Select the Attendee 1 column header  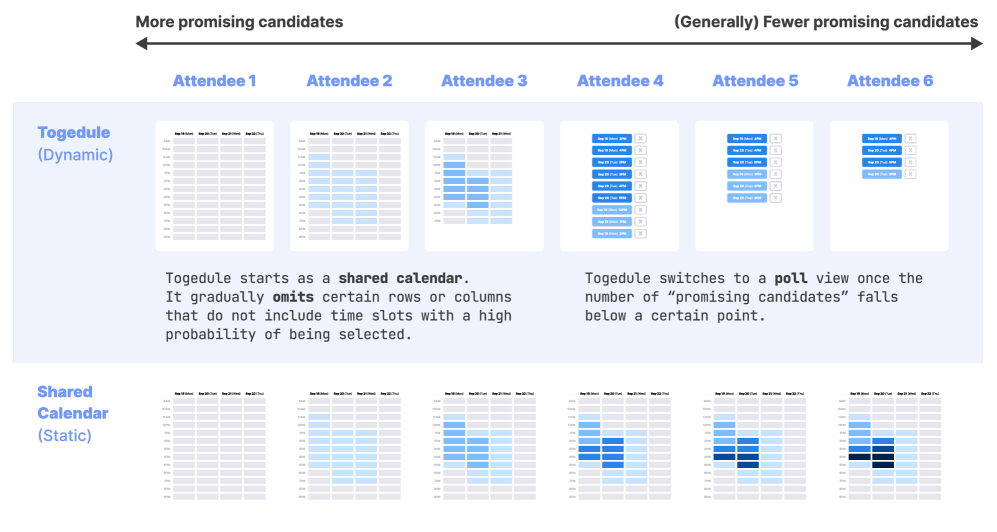[x=214, y=81]
